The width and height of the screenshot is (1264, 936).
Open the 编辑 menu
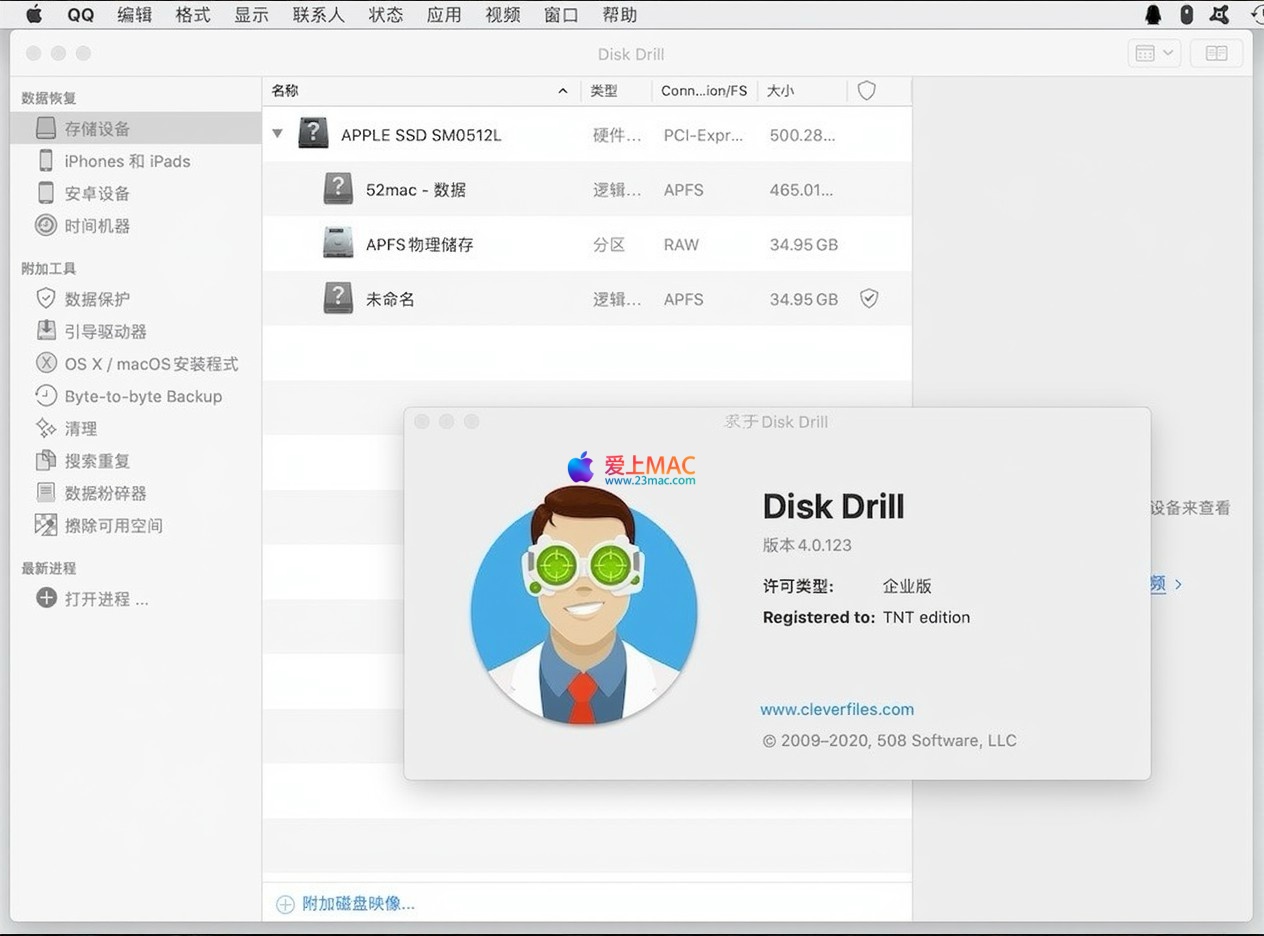(x=134, y=15)
